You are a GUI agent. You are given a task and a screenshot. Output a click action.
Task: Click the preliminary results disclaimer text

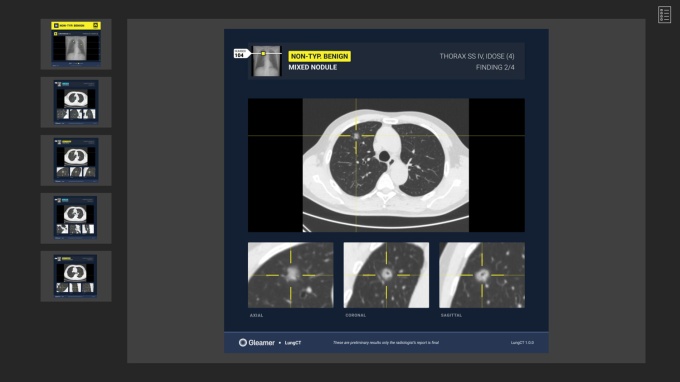point(386,343)
